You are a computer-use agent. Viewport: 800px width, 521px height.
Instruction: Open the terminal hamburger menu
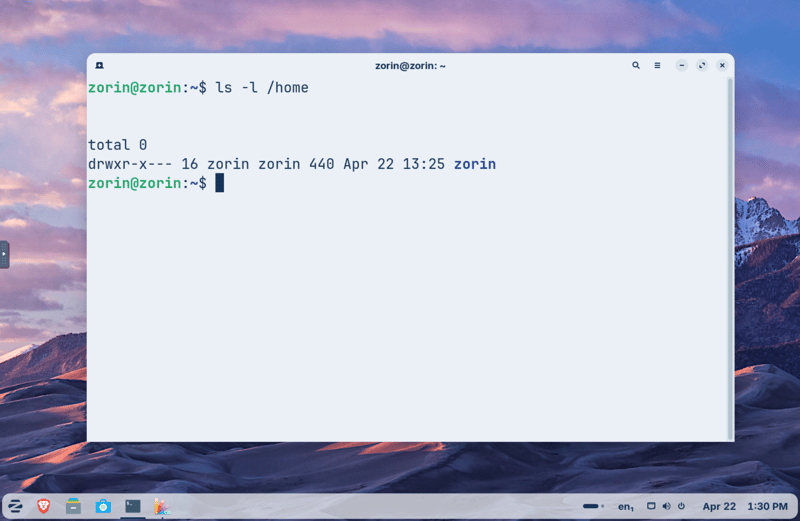point(657,65)
